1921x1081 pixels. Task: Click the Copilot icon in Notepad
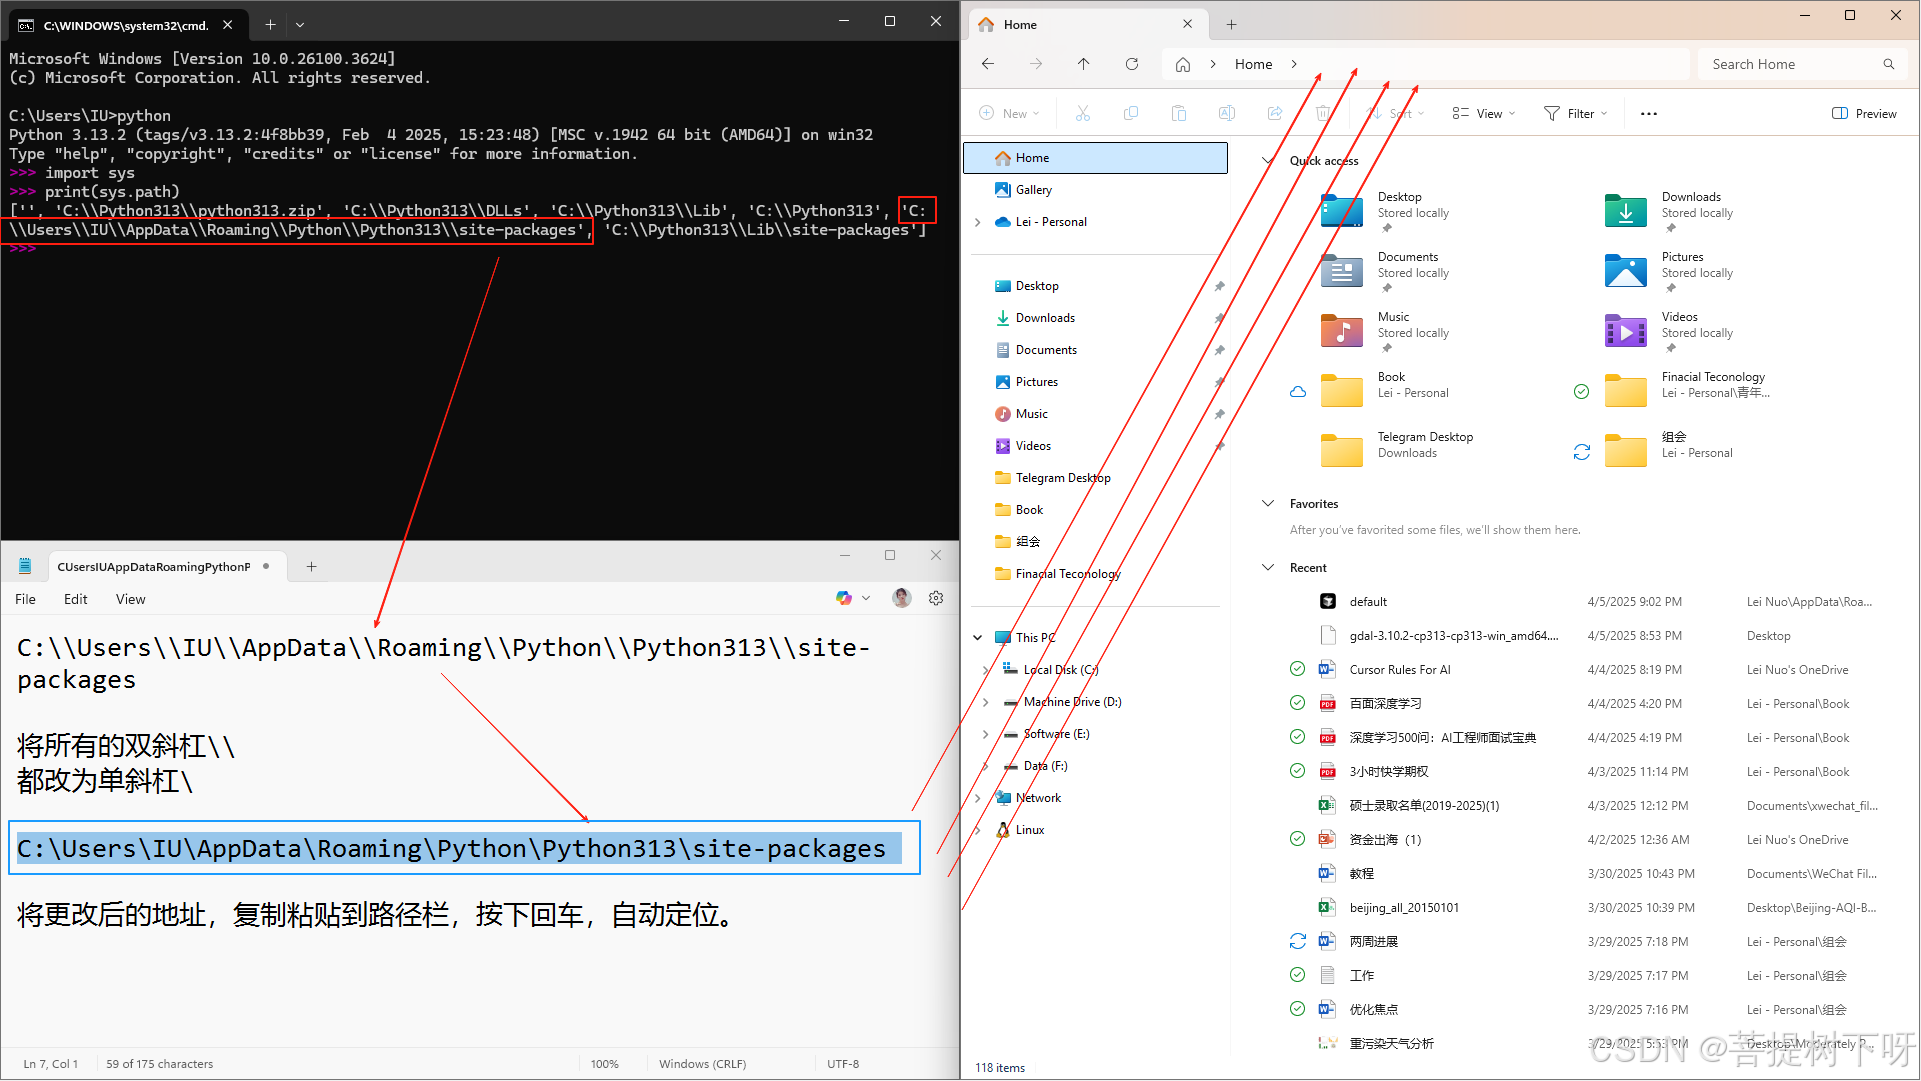pos(844,598)
